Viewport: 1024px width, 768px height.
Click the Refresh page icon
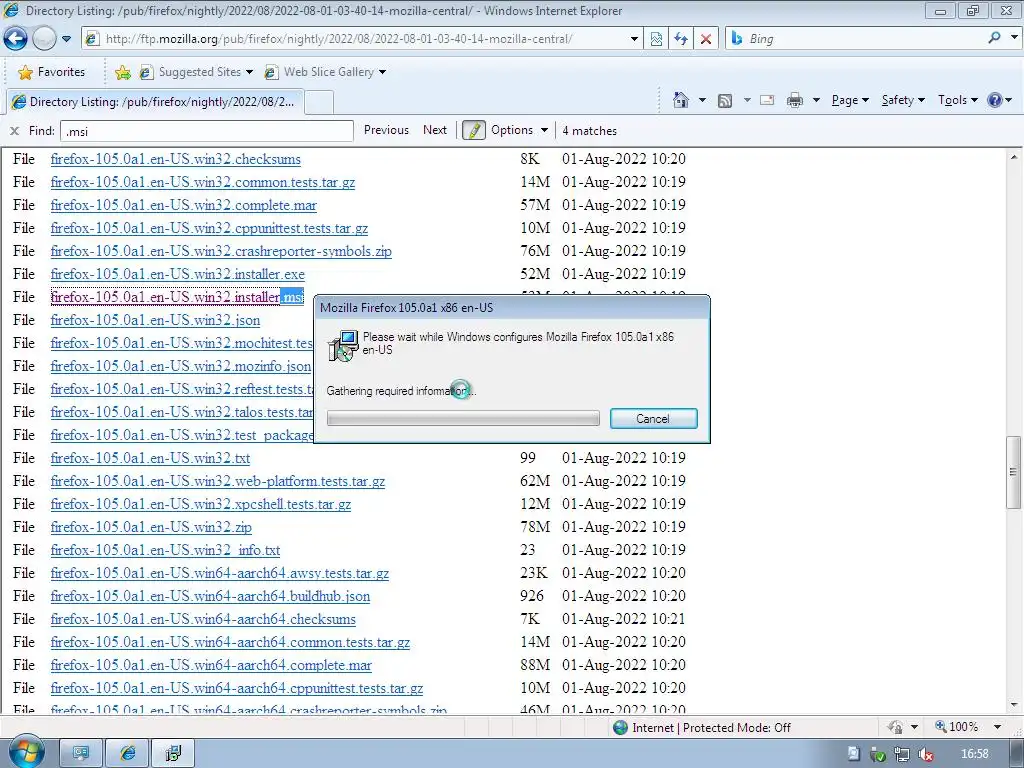click(681, 39)
